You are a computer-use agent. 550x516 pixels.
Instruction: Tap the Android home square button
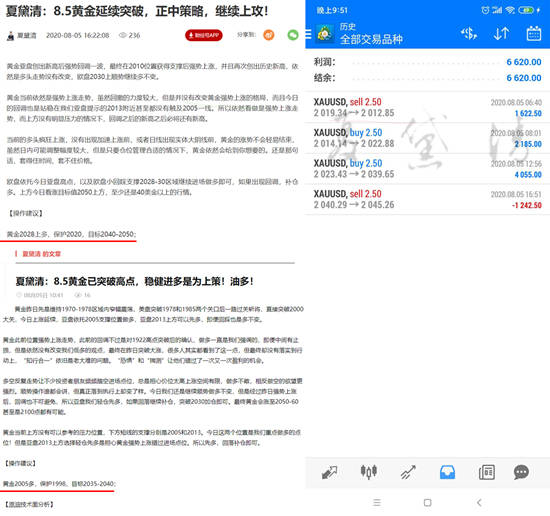(427, 503)
